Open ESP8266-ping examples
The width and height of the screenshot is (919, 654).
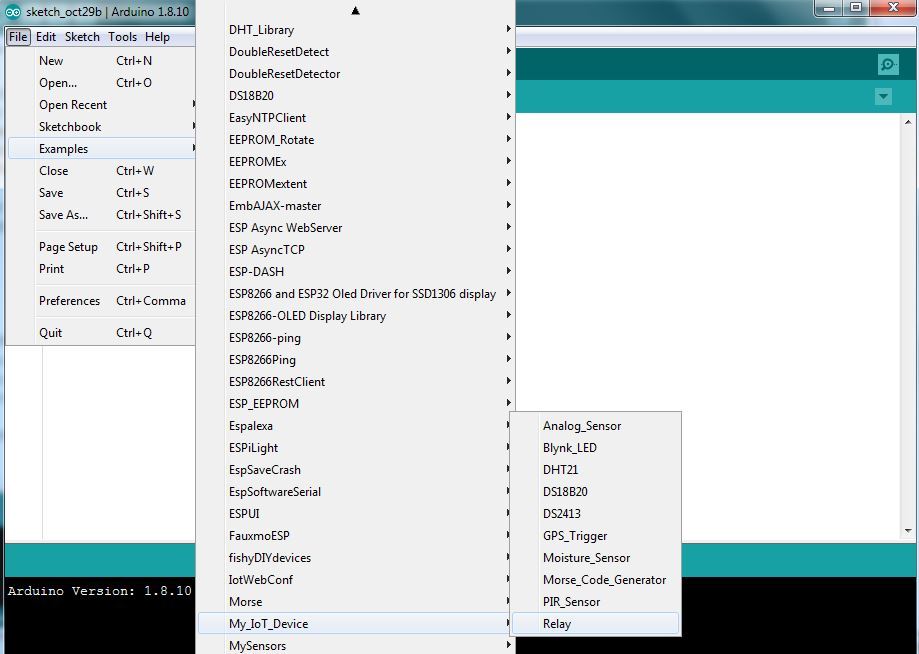356,338
